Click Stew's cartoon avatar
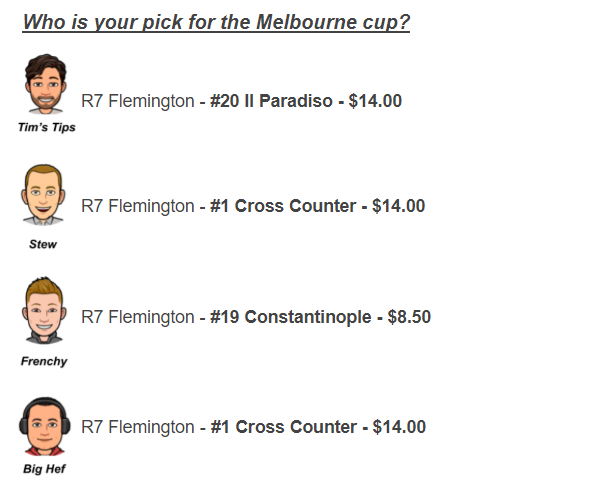 (x=43, y=195)
